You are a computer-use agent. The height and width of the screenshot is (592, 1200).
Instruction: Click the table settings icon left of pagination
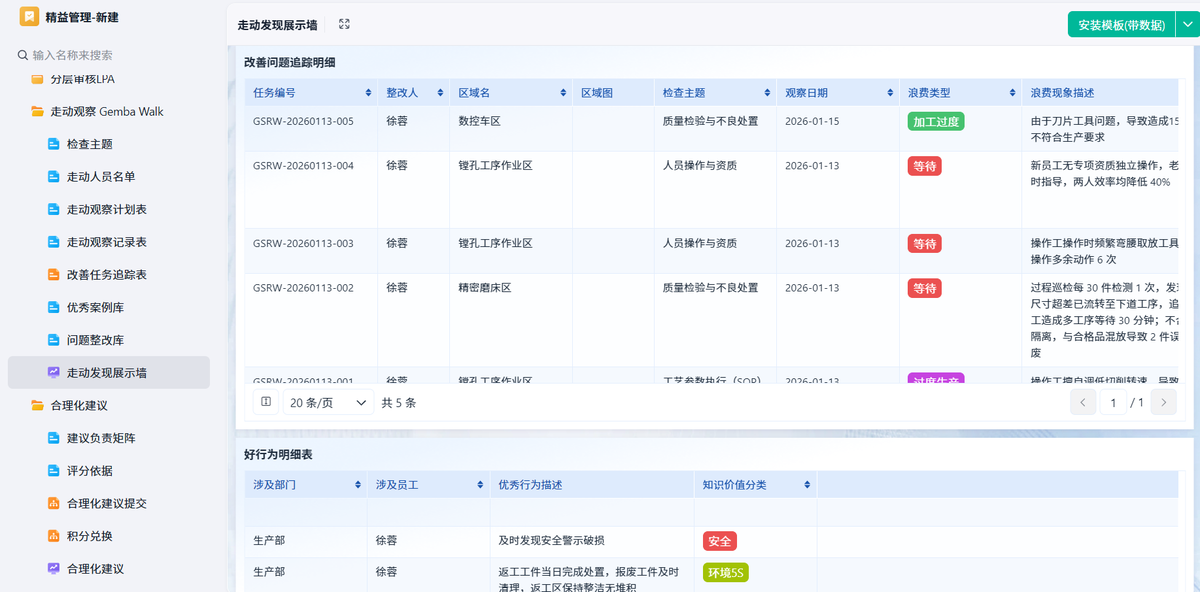[x=264, y=401]
